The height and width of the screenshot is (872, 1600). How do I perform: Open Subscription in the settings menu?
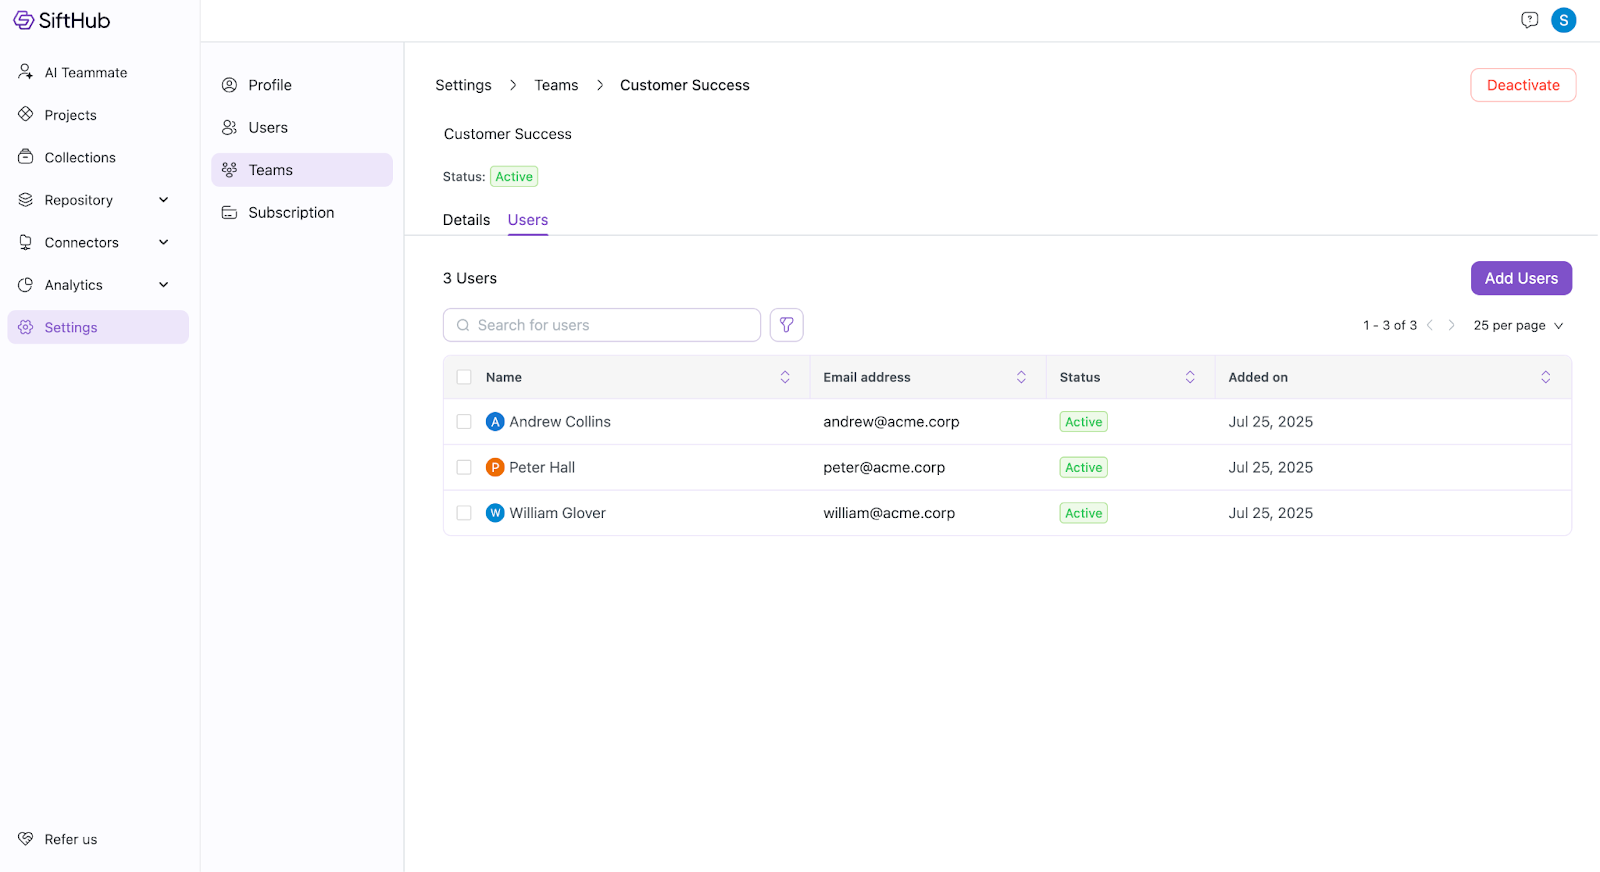pos(291,213)
